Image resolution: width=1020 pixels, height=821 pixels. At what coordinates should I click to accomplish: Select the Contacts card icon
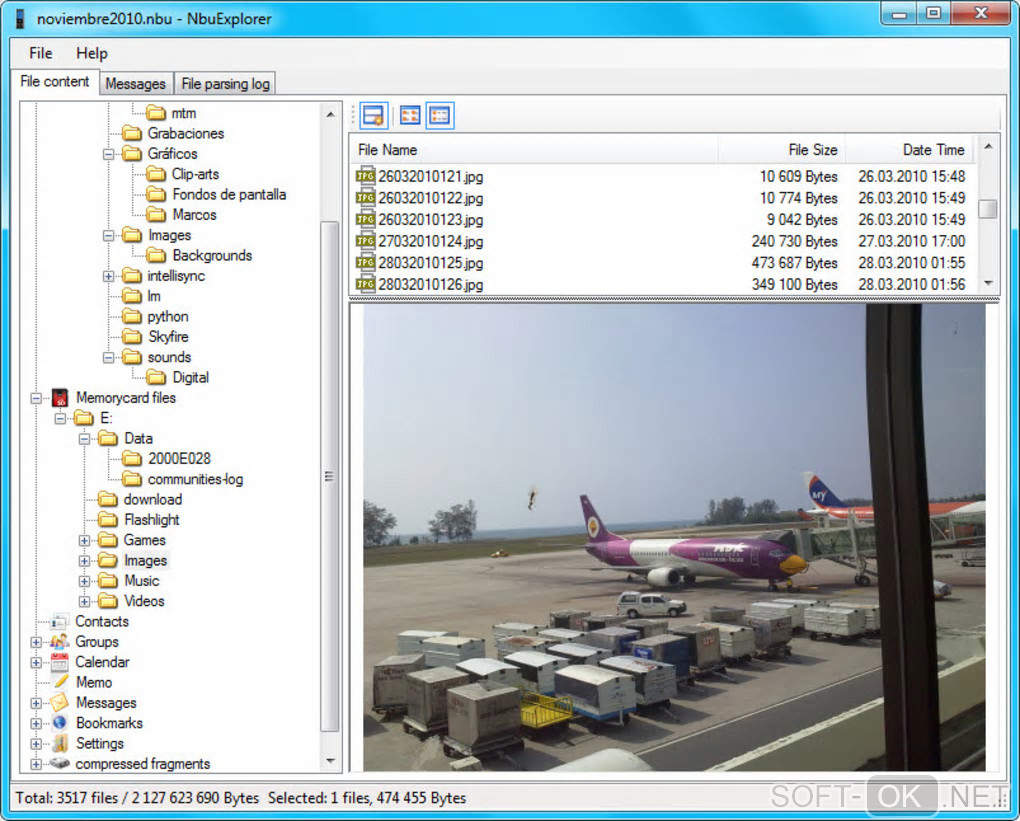point(60,621)
